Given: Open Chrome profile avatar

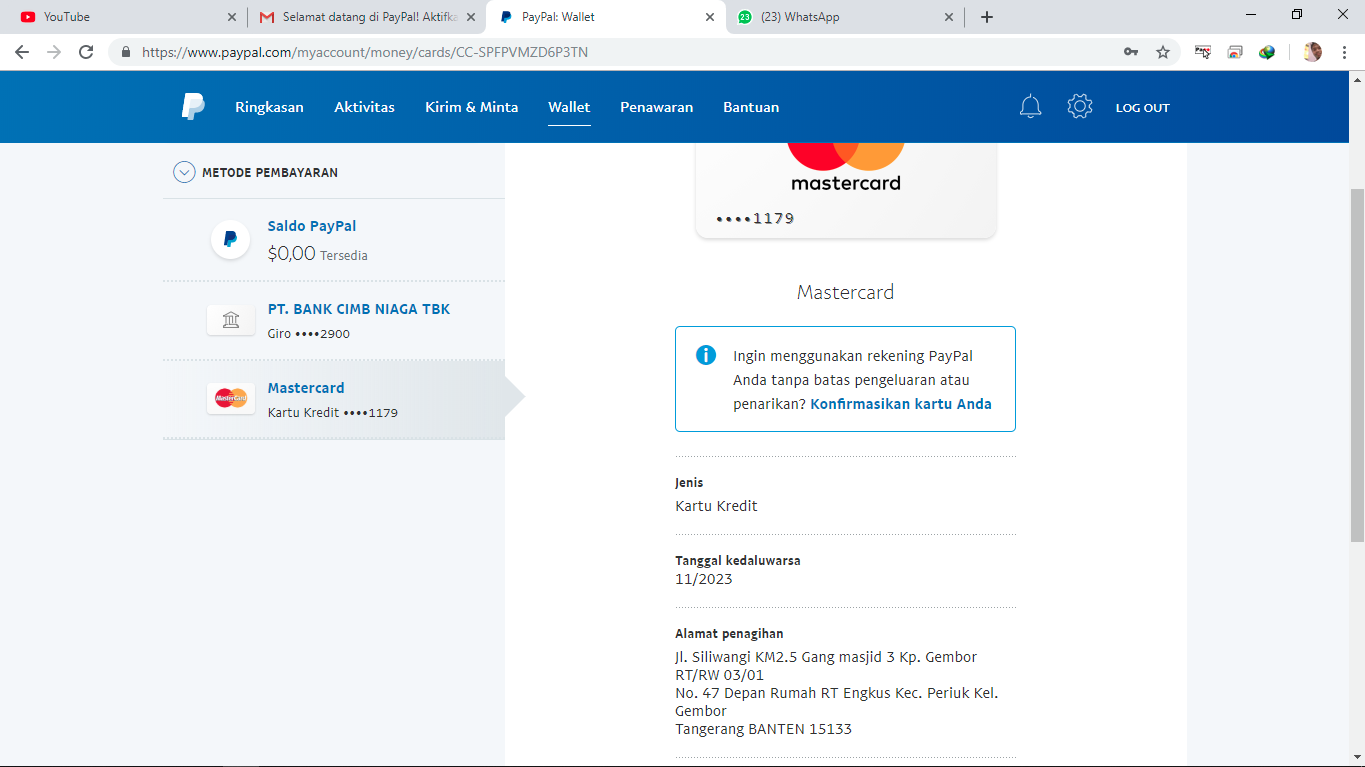Looking at the screenshot, I should (1312, 52).
